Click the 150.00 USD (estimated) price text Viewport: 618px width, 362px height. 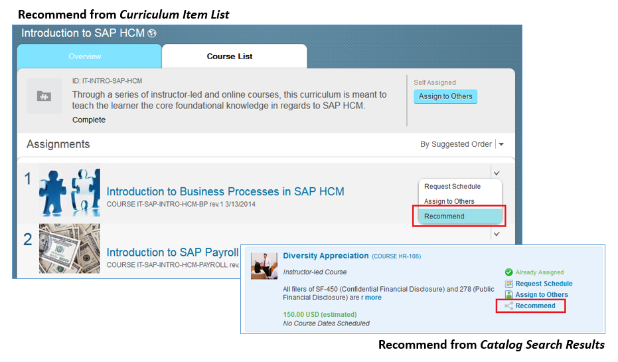320,314
